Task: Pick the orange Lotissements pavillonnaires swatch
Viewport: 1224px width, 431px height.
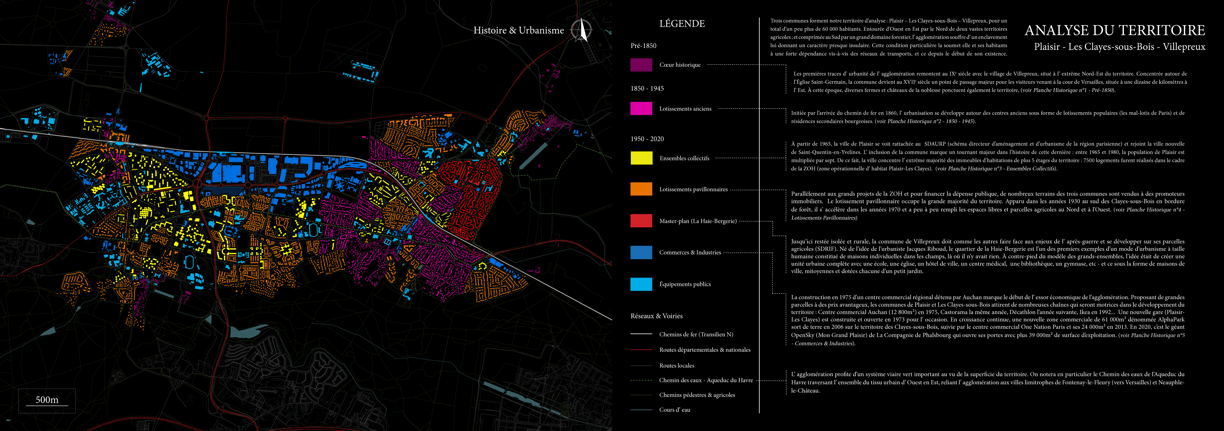Action: [x=641, y=189]
